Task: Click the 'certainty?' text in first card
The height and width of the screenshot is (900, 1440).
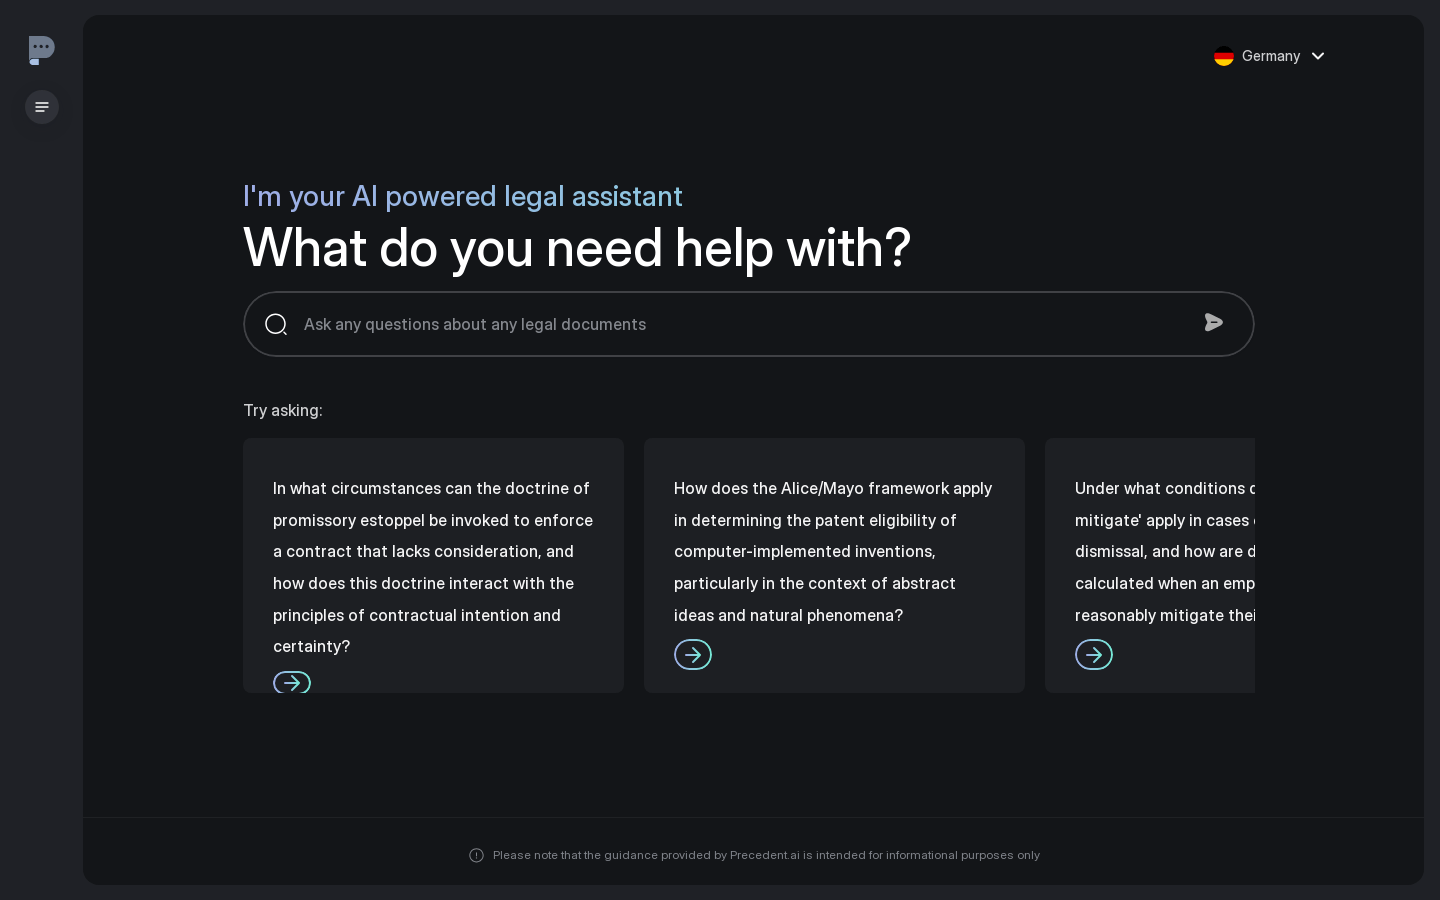Action: tap(312, 646)
